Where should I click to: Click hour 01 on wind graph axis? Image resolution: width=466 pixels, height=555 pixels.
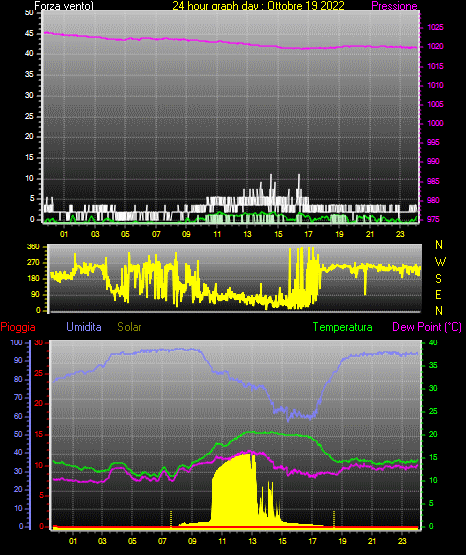[64, 234]
